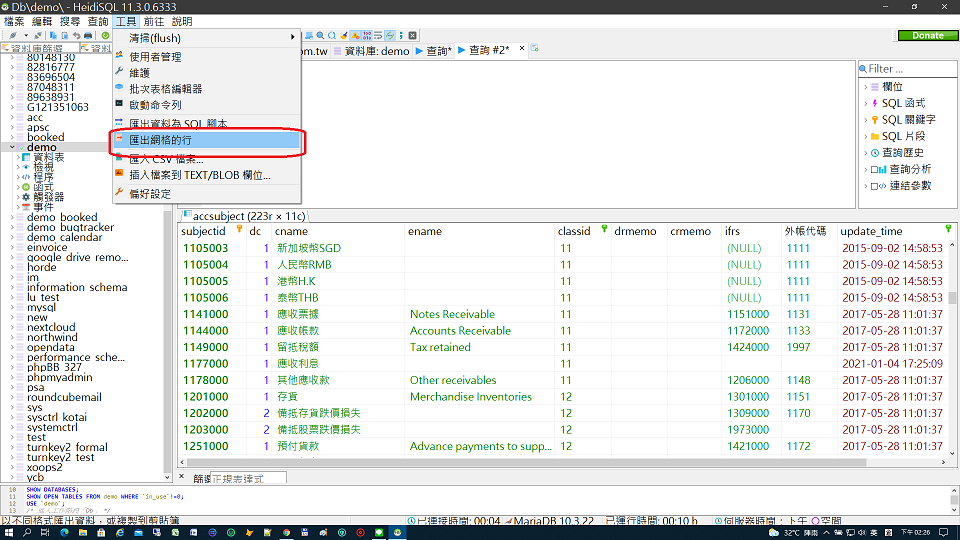Image resolution: width=960 pixels, height=540 pixels.
Task: Click the copy toolbar icon
Action: (x=53, y=36)
